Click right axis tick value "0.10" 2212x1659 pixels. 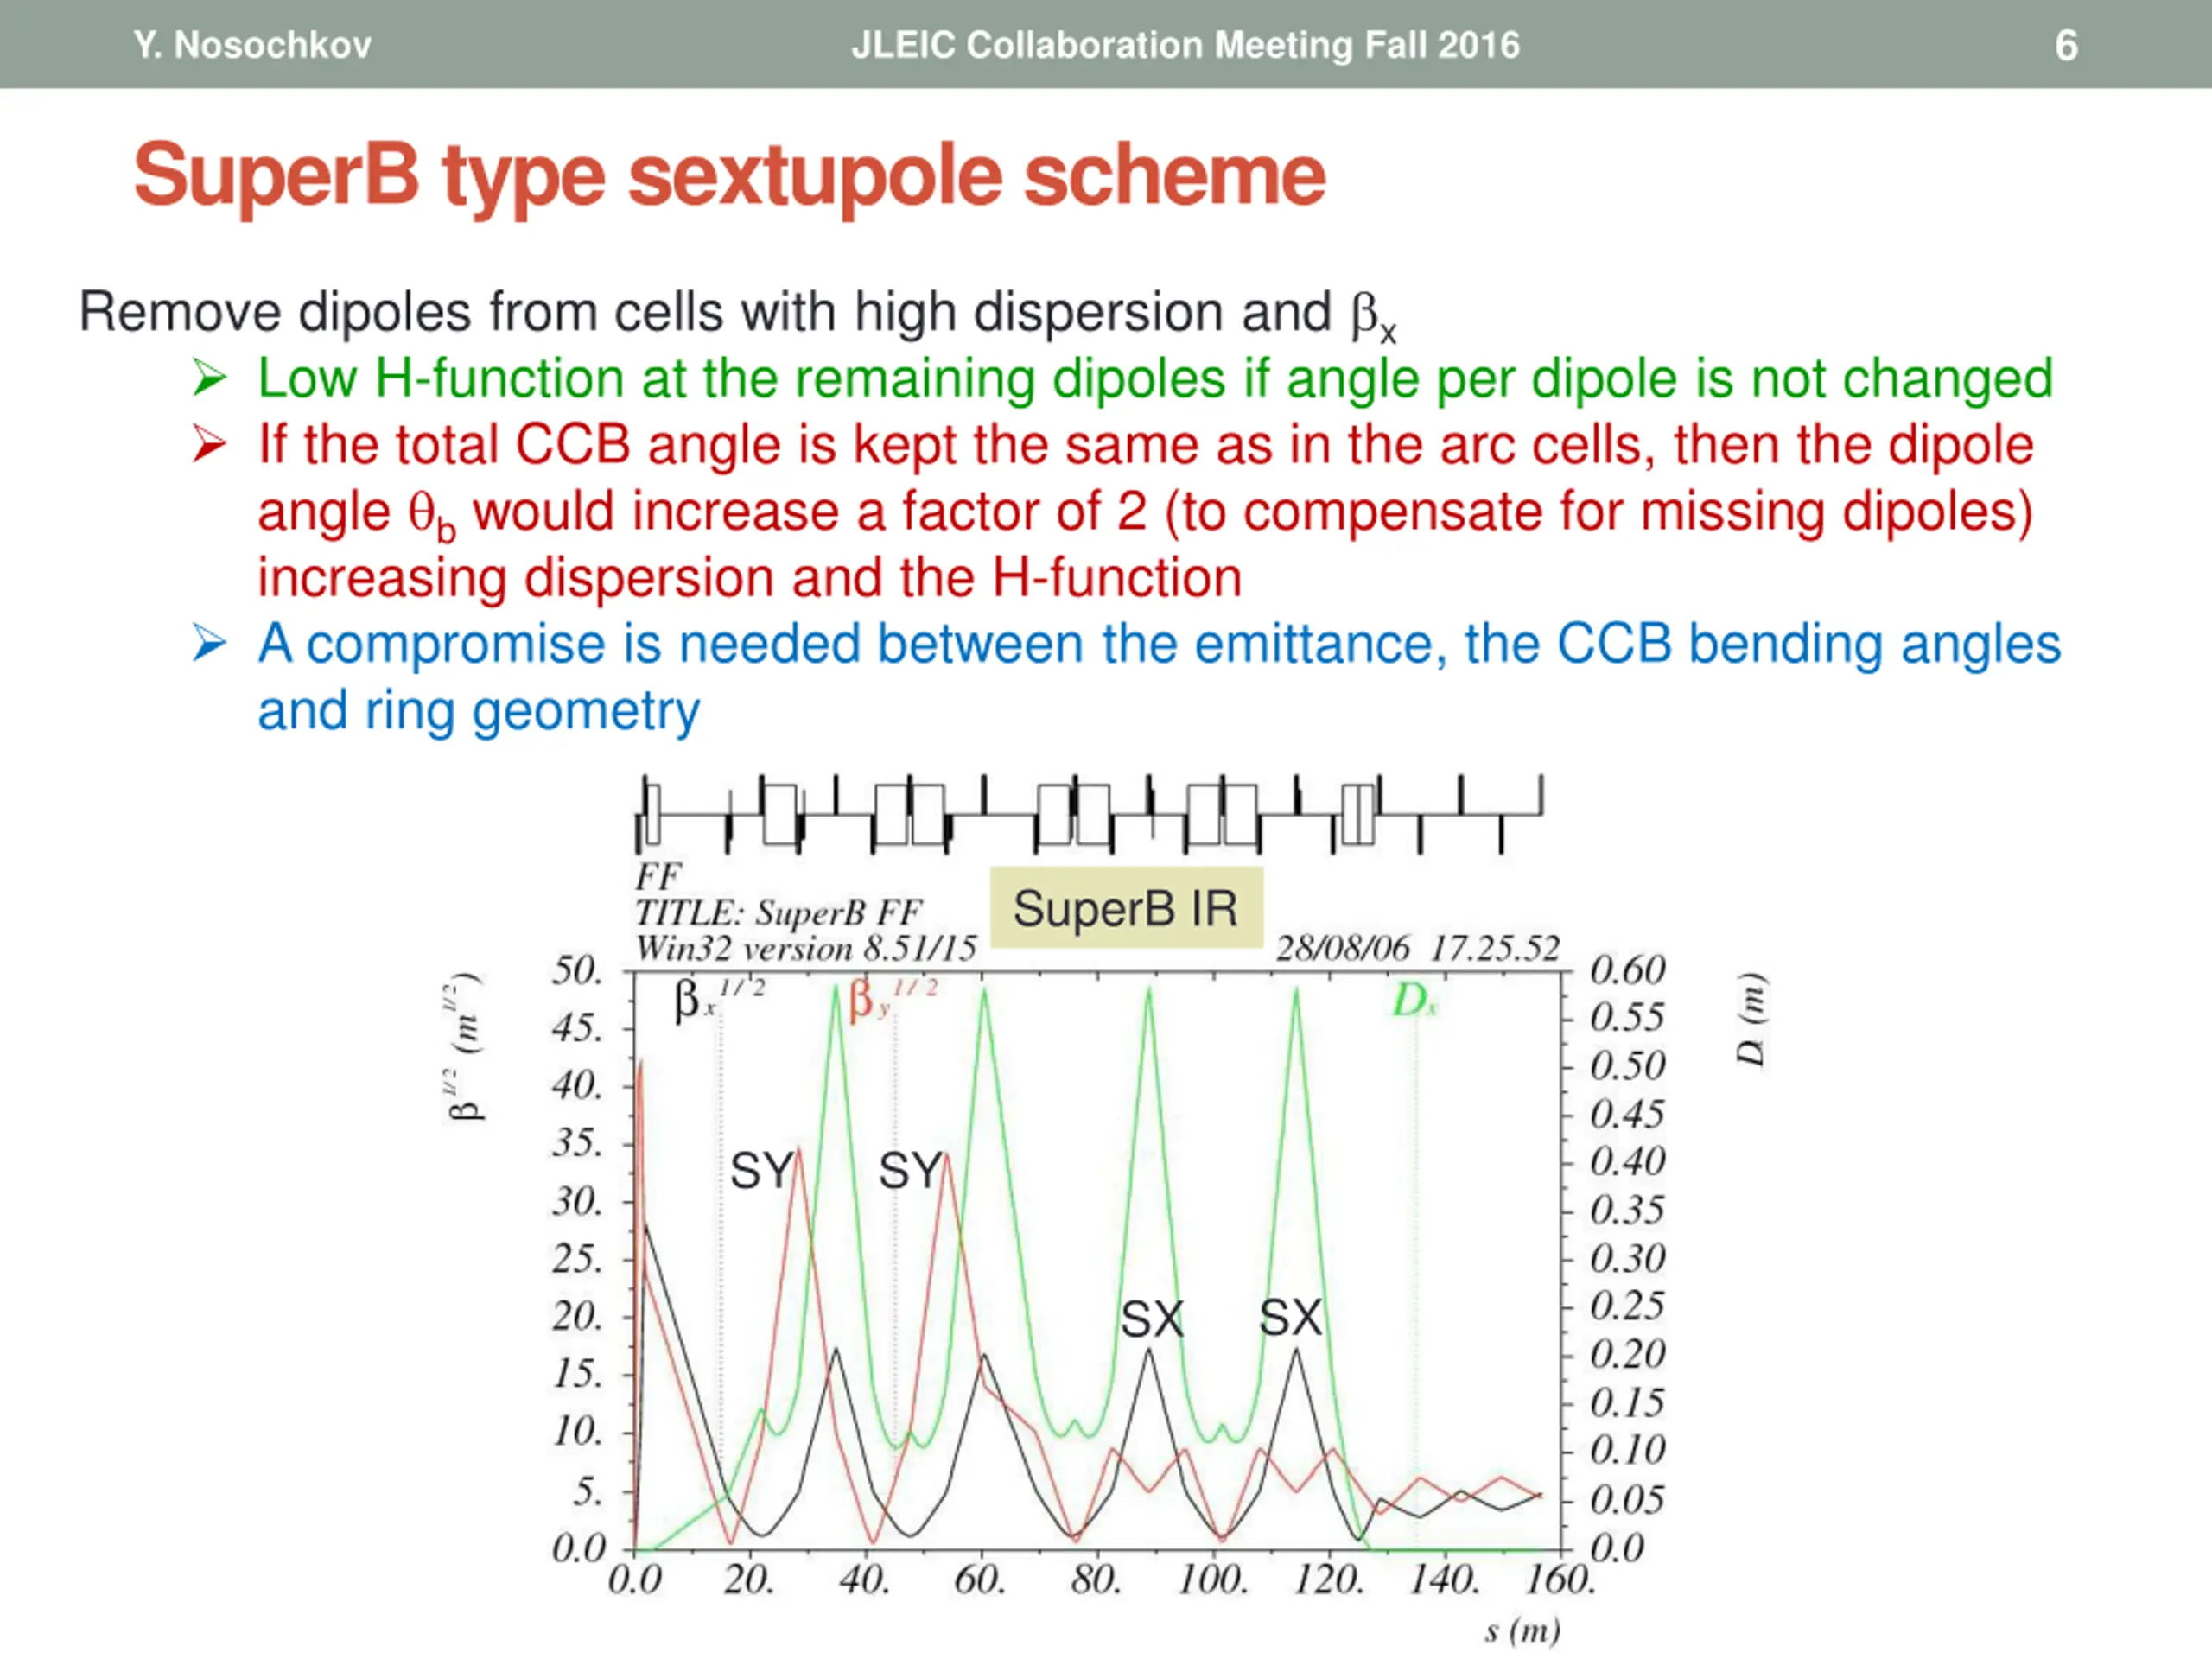1628,1451
